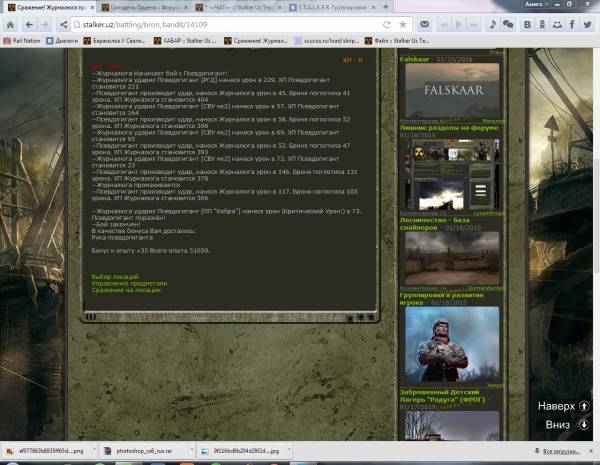Open the 'Диалоги' bookmark
Screen dimensions: 600x465
tap(62, 41)
